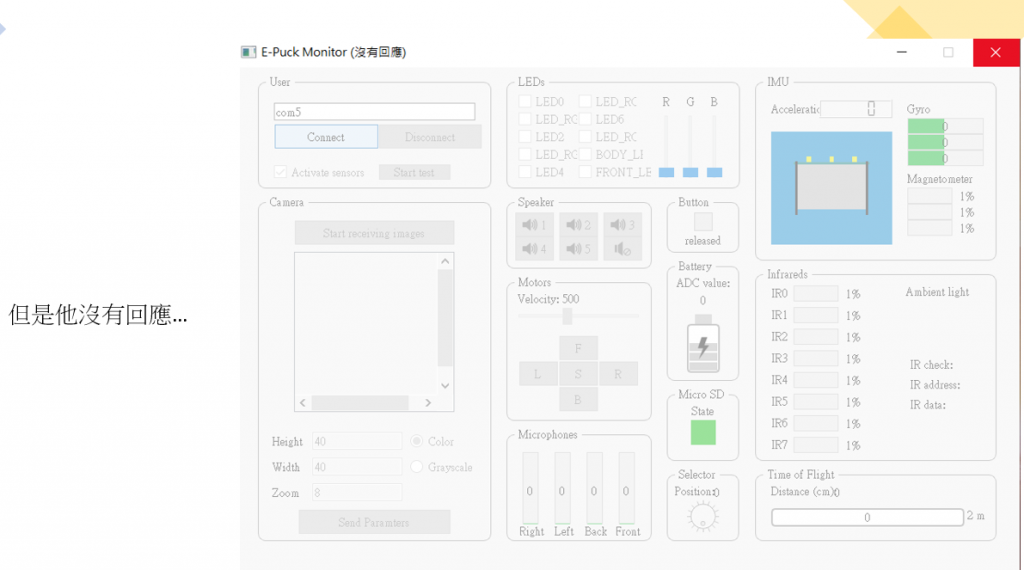The height and width of the screenshot is (570, 1024).
Task: Click the Time of Flight distance bar
Action: 867,517
